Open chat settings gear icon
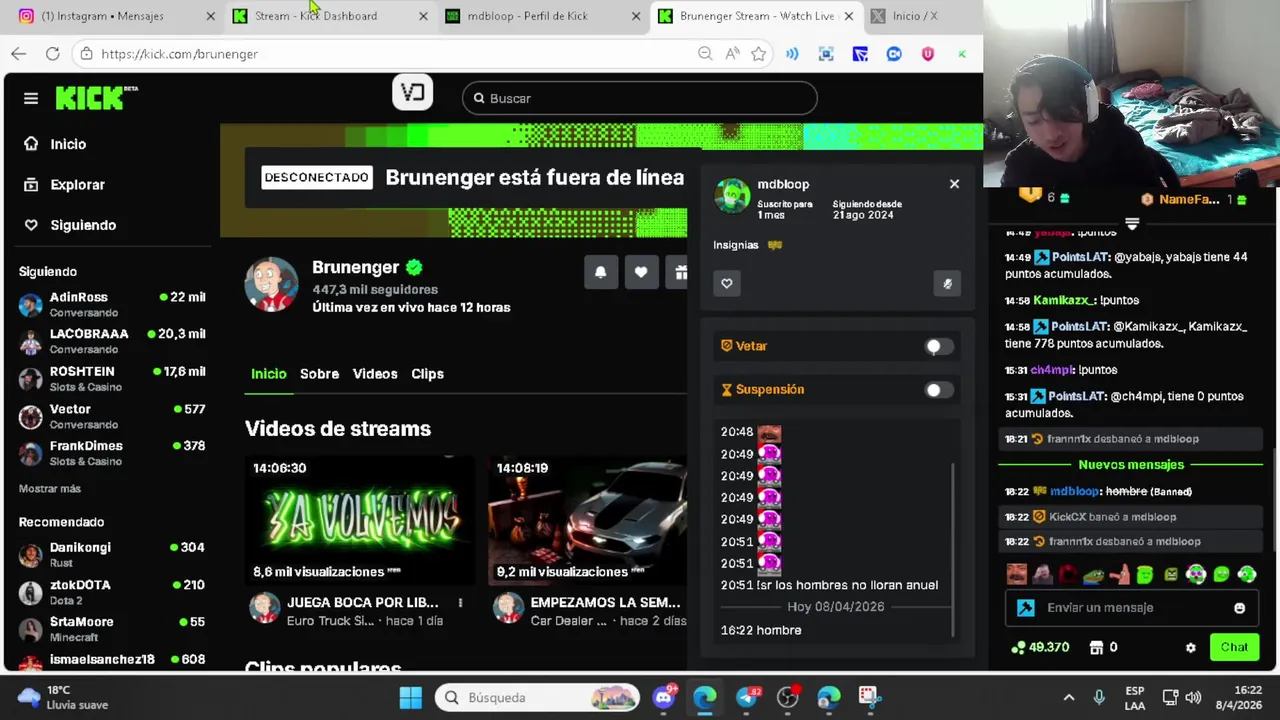Image resolution: width=1280 pixels, height=720 pixels. [x=1190, y=648]
